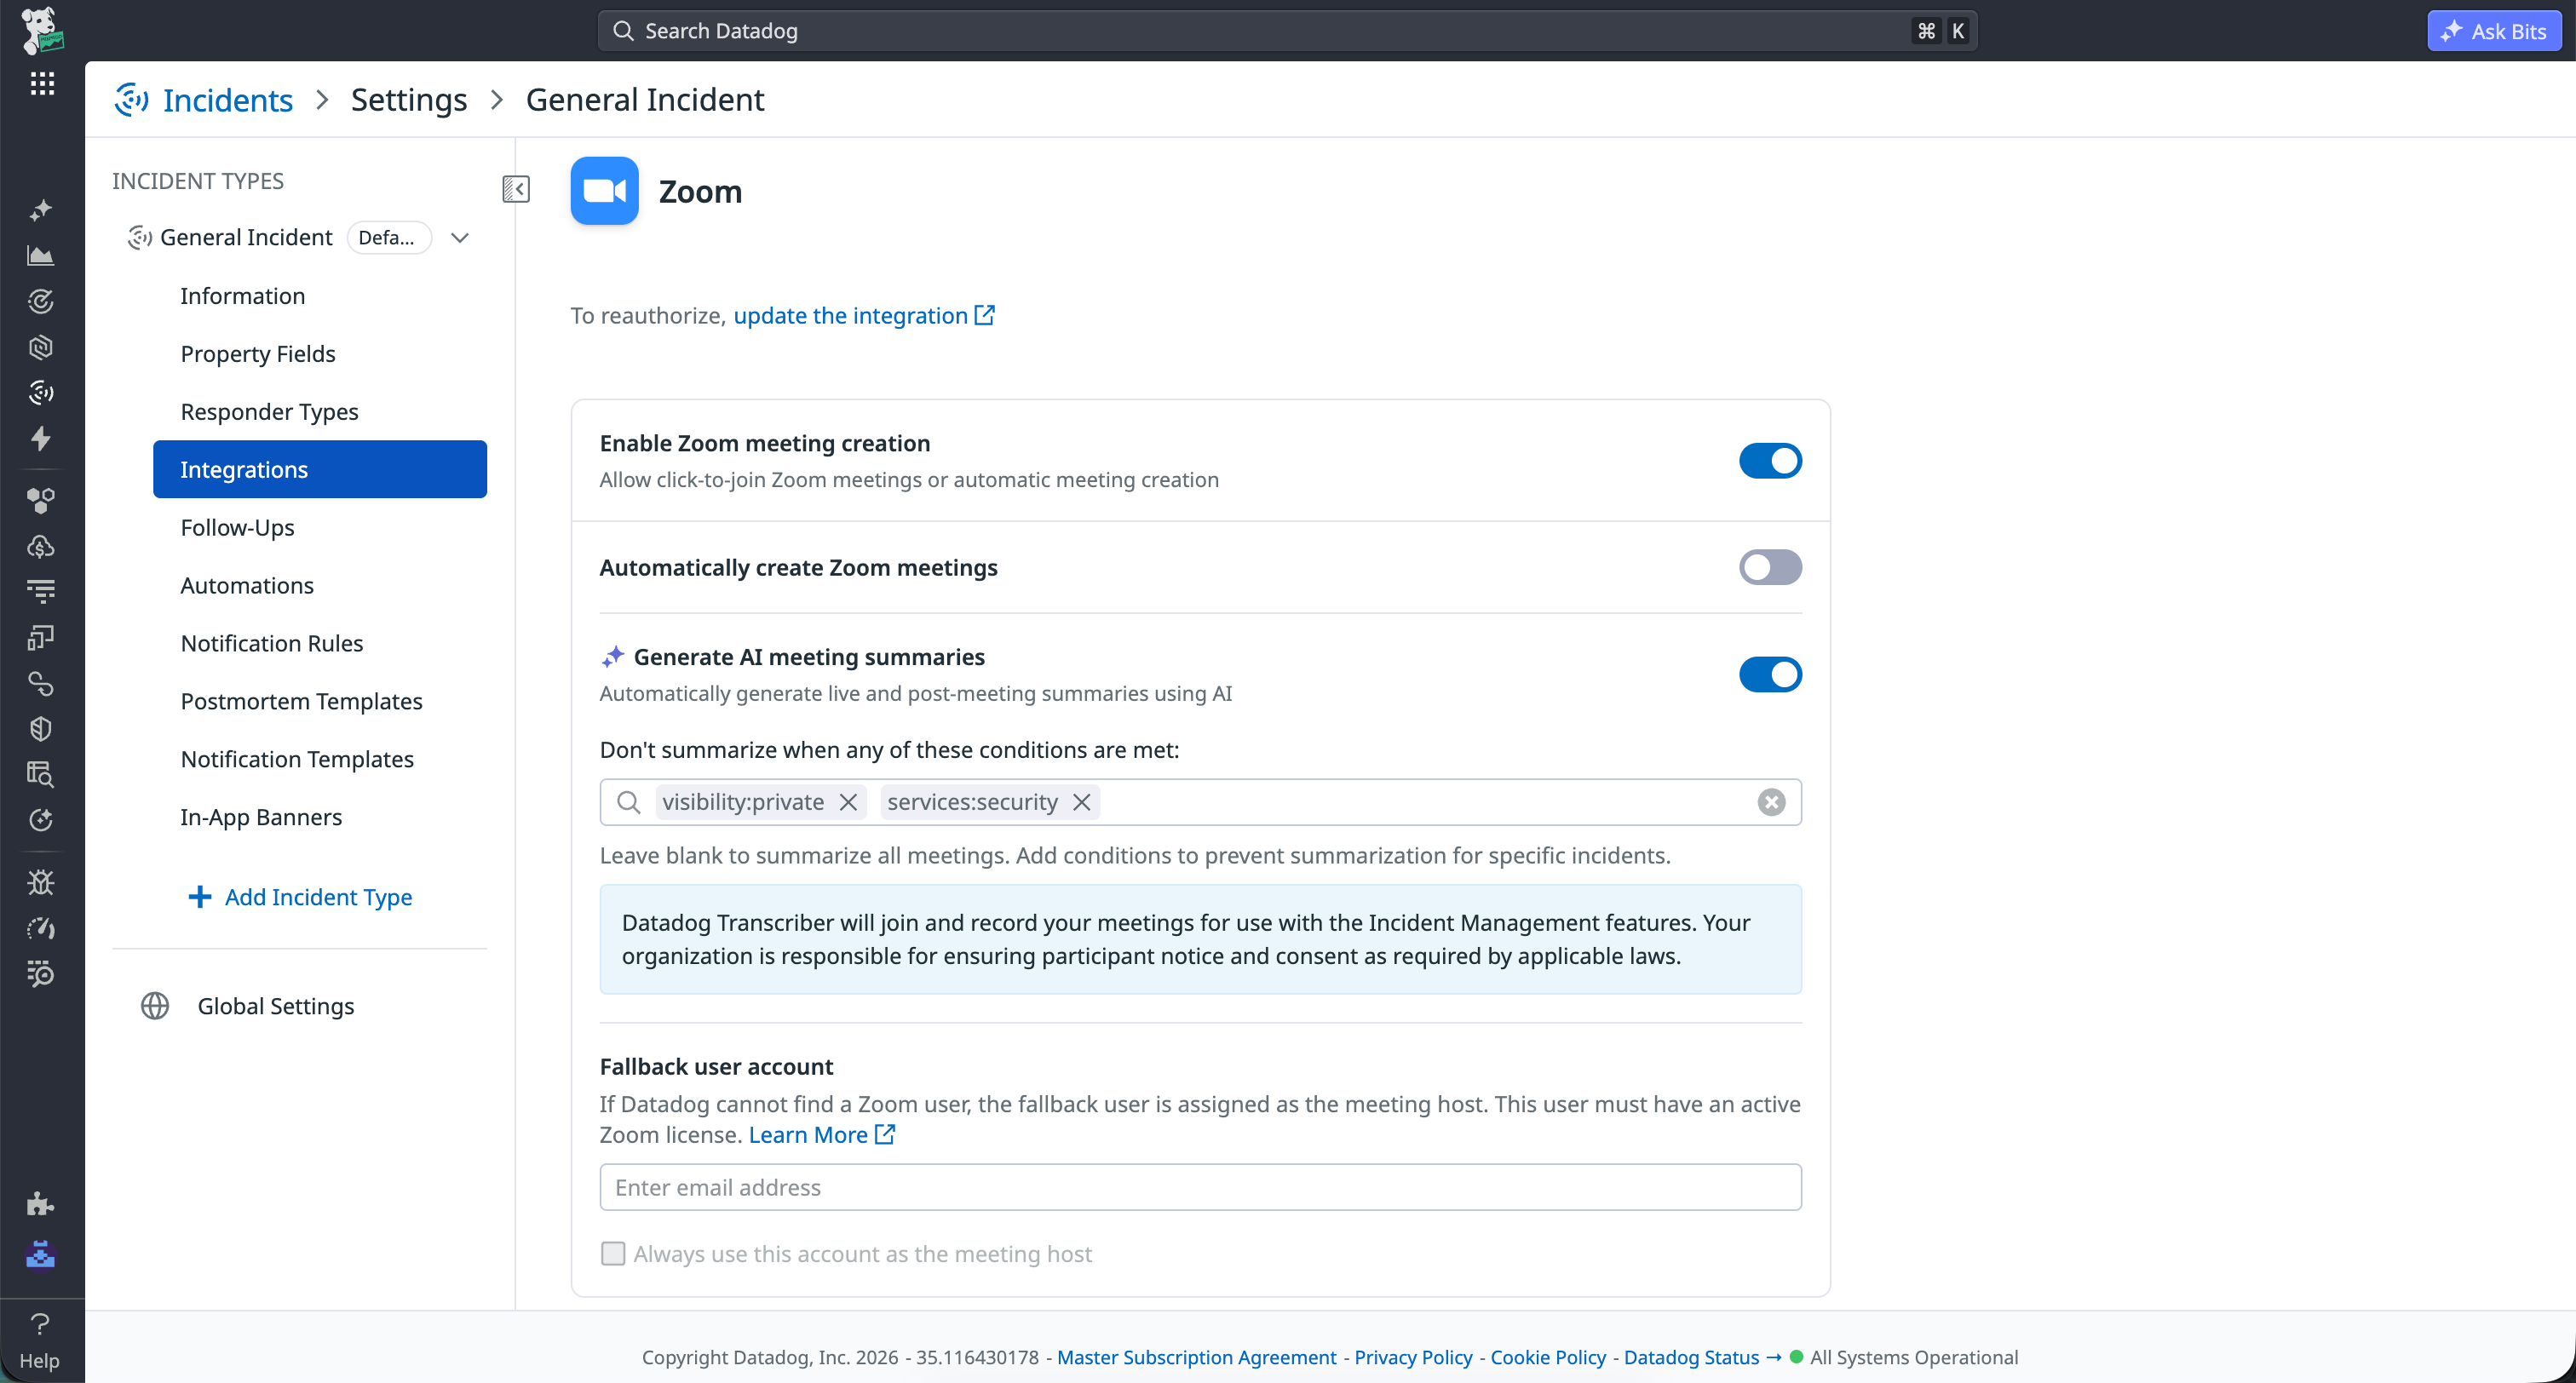This screenshot has width=2576, height=1383.
Task: Open Master Subscription Agreement link
Action: (1196, 1358)
